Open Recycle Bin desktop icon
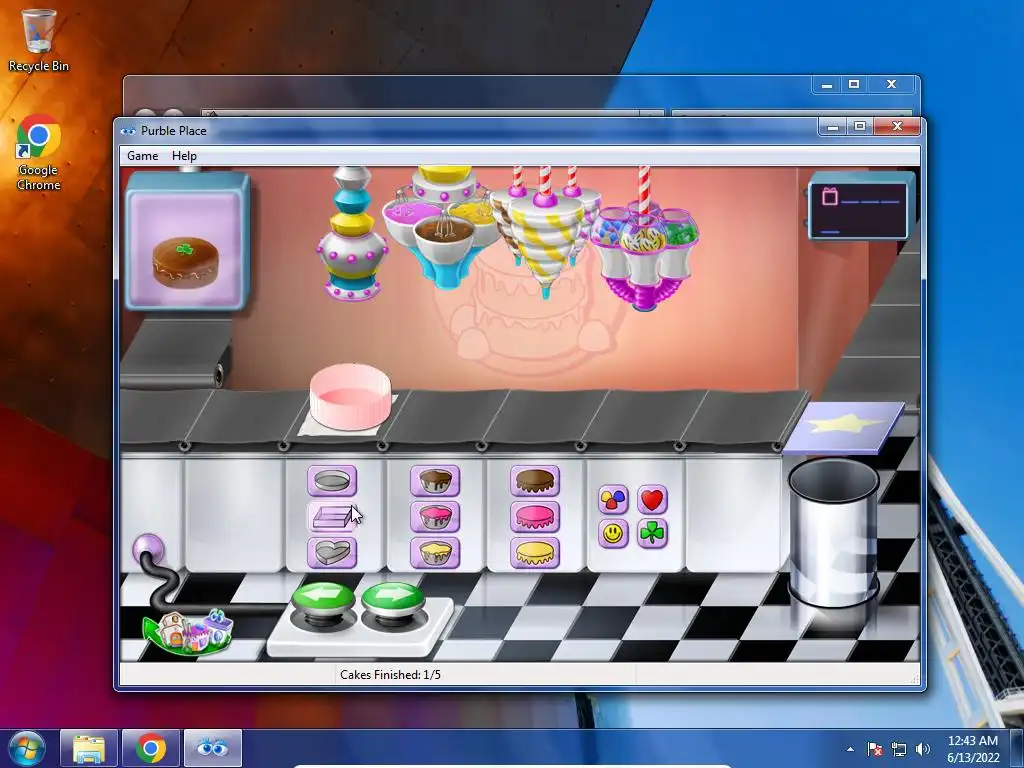This screenshot has width=1024, height=768. [x=38, y=39]
